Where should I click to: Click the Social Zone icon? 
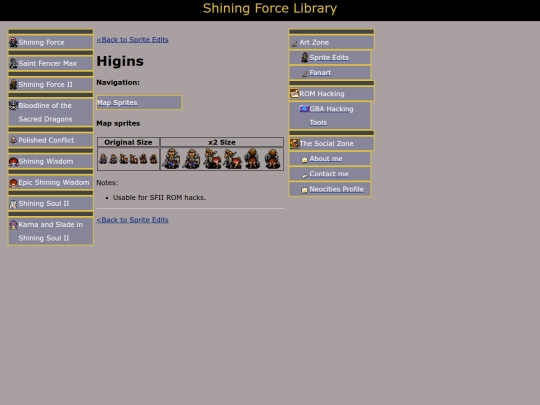(x=294, y=143)
